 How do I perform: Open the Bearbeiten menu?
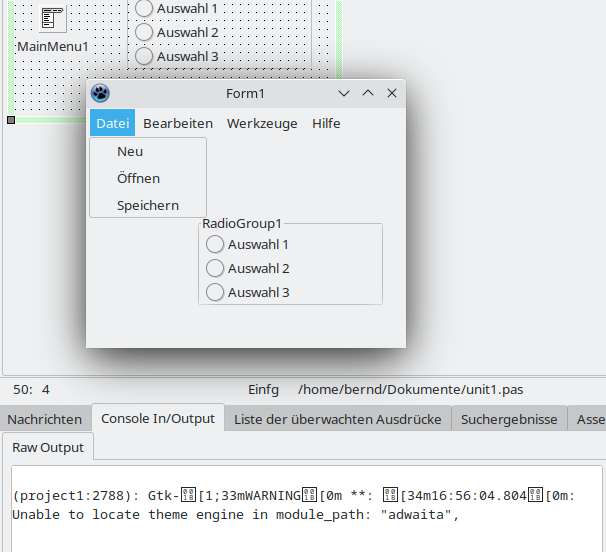(x=178, y=123)
